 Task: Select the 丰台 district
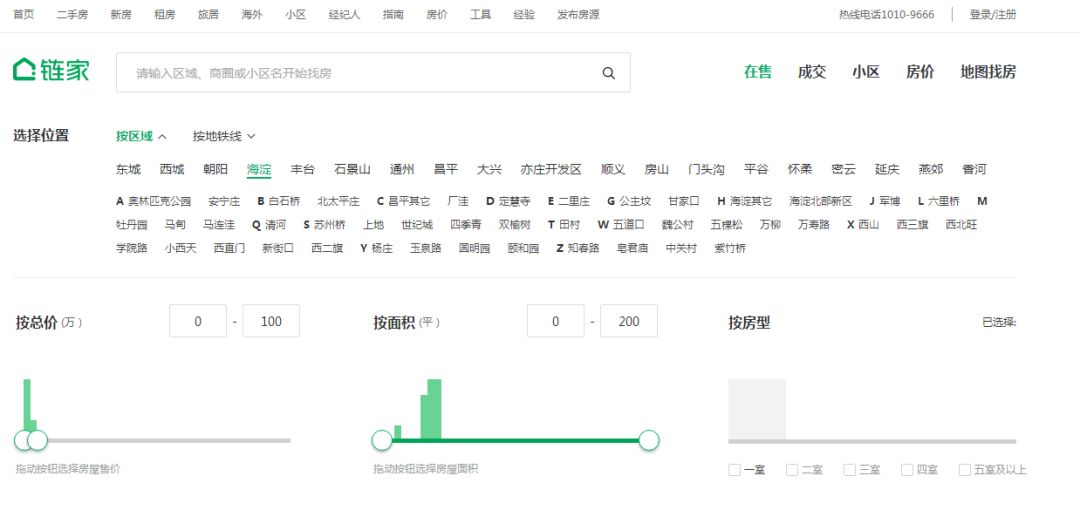303,170
